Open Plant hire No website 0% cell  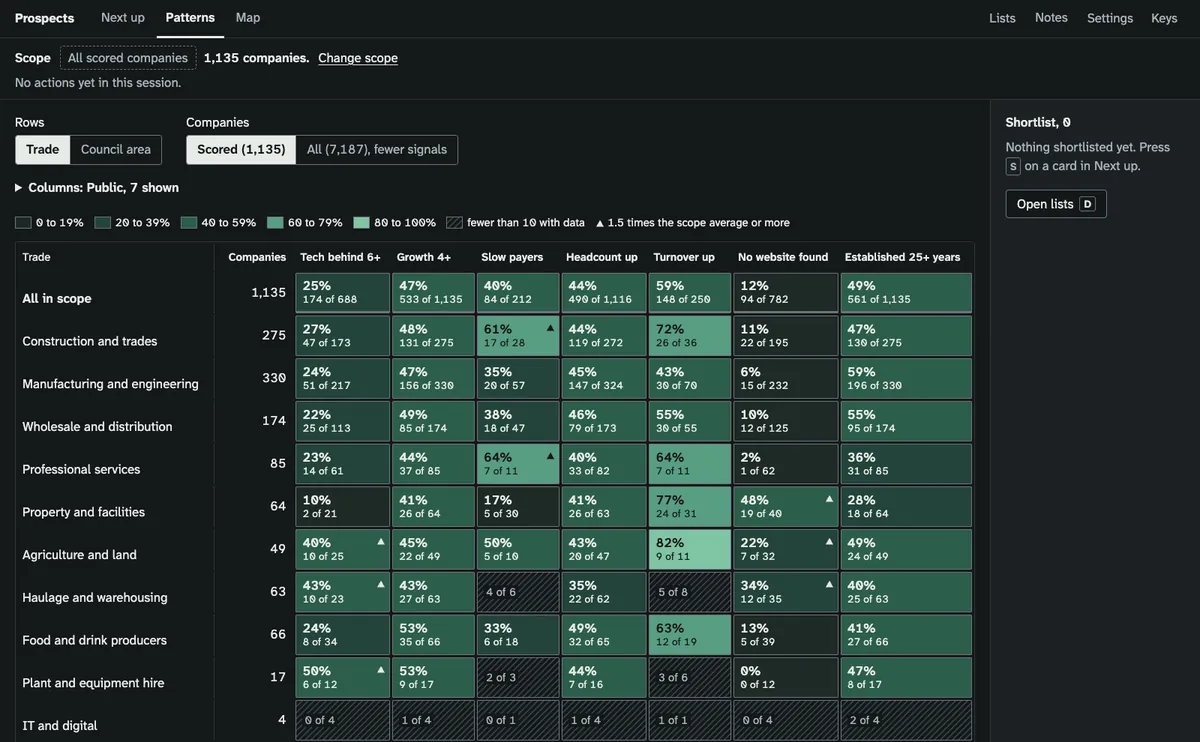(x=786, y=677)
